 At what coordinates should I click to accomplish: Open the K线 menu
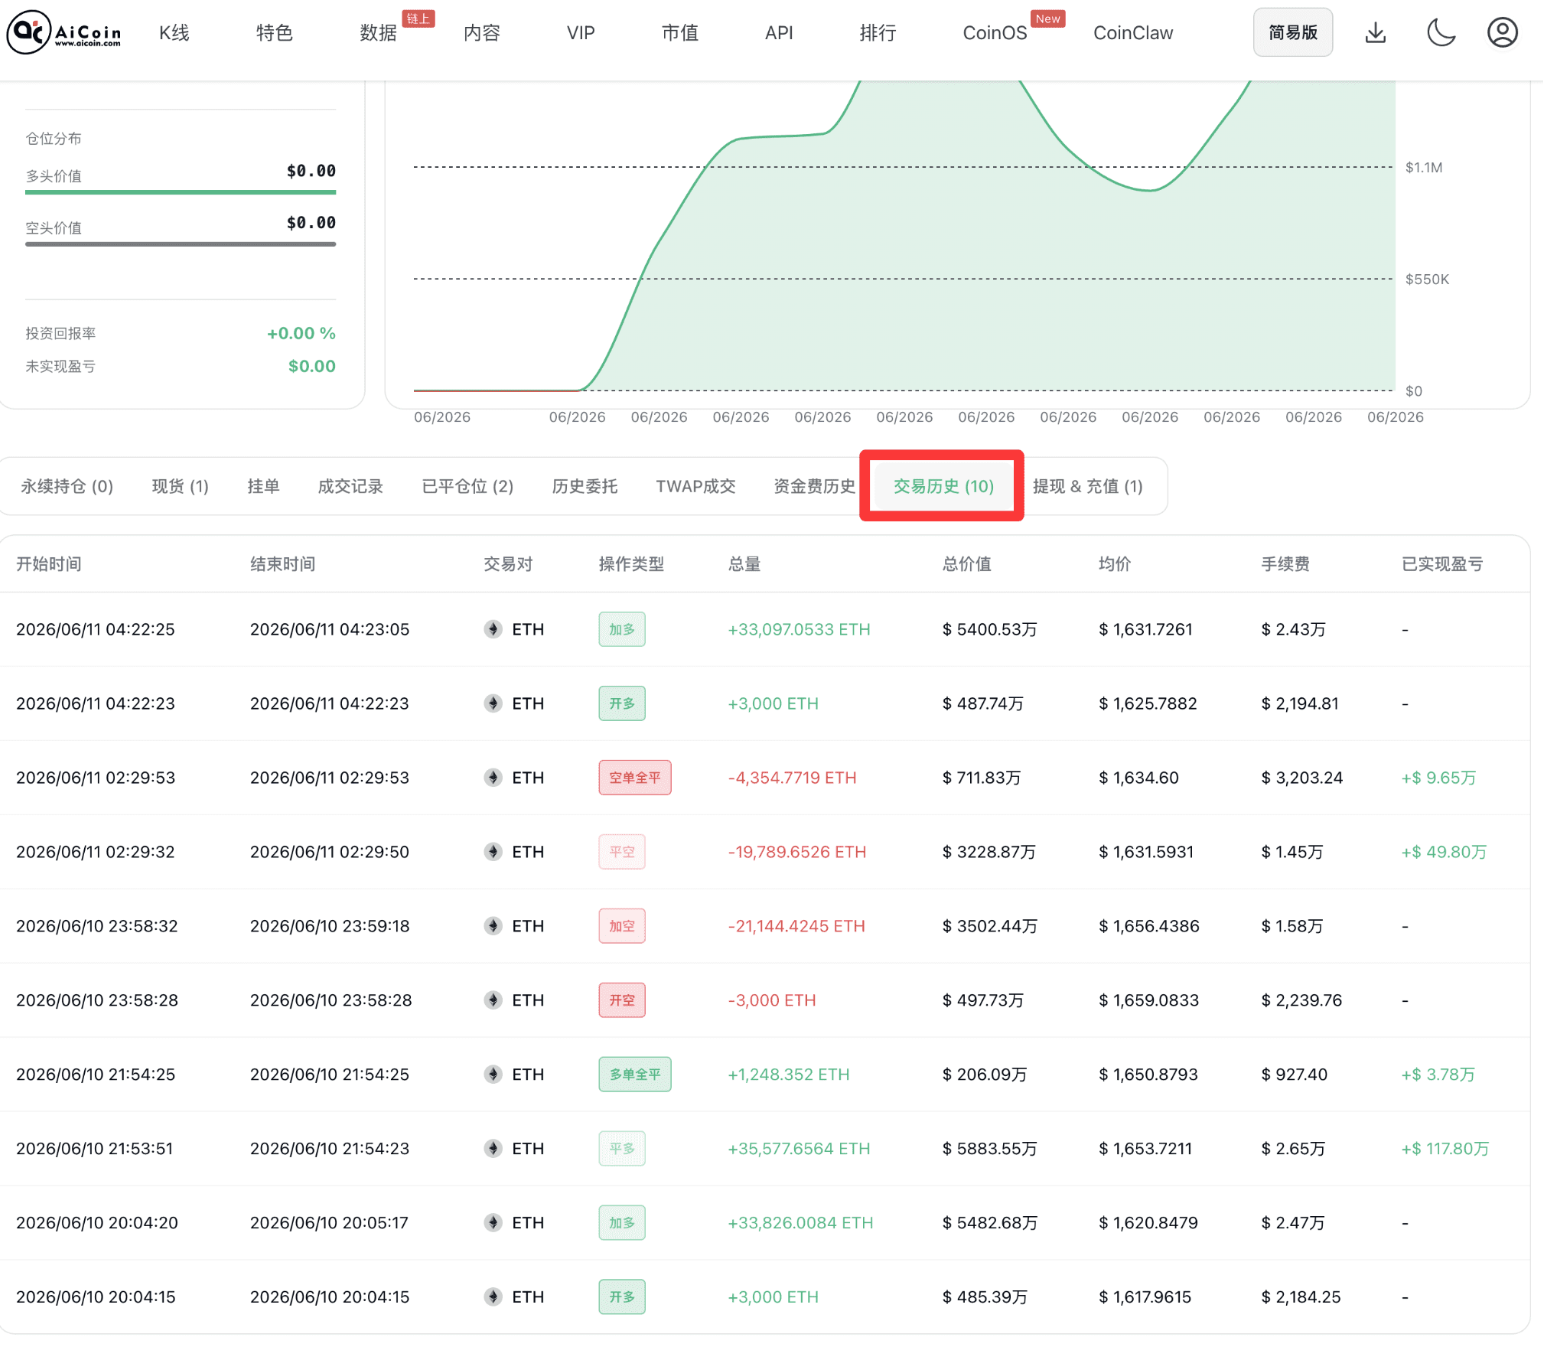pyautogui.click(x=174, y=33)
